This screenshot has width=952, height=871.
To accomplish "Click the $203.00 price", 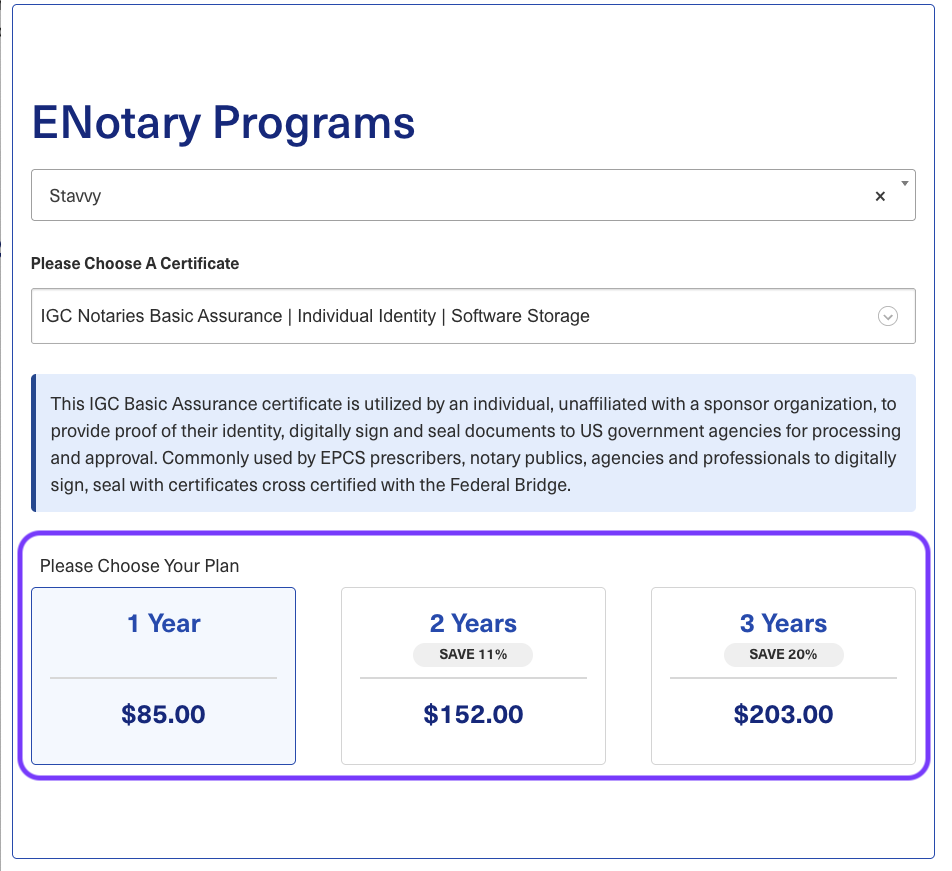I will [x=783, y=714].
